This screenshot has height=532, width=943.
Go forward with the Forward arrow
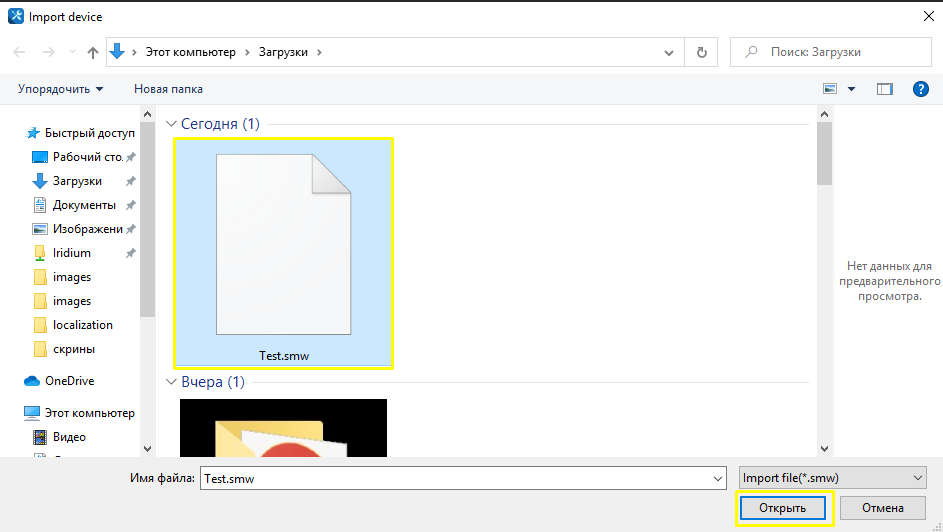tap(49, 52)
